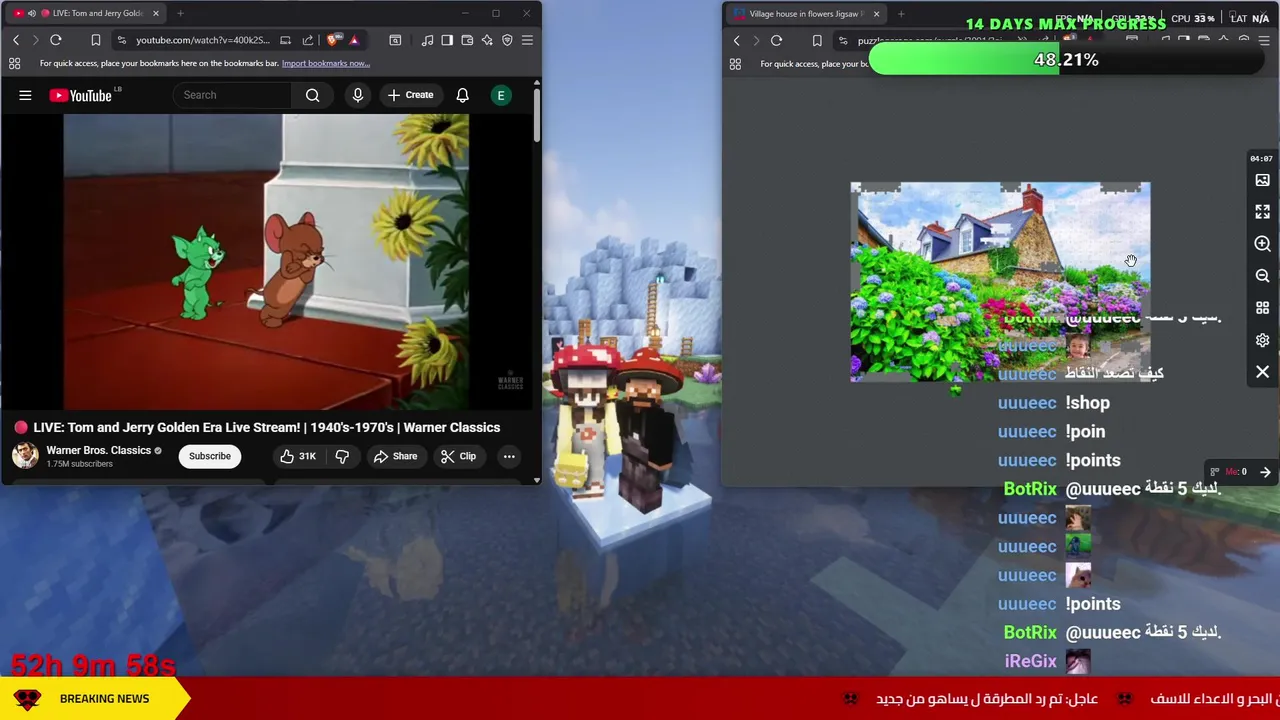1280x720 pixels.
Task: Start voice search with the microphone icon
Action: [x=357, y=95]
